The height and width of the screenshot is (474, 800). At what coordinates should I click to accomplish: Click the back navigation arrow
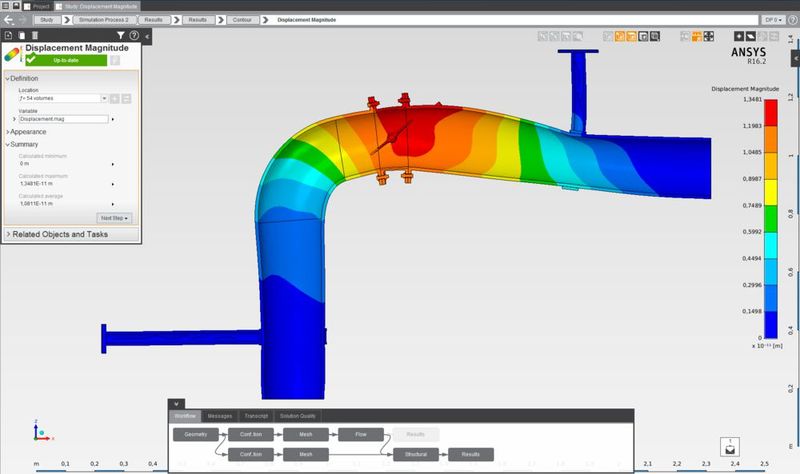pyautogui.click(x=8, y=19)
